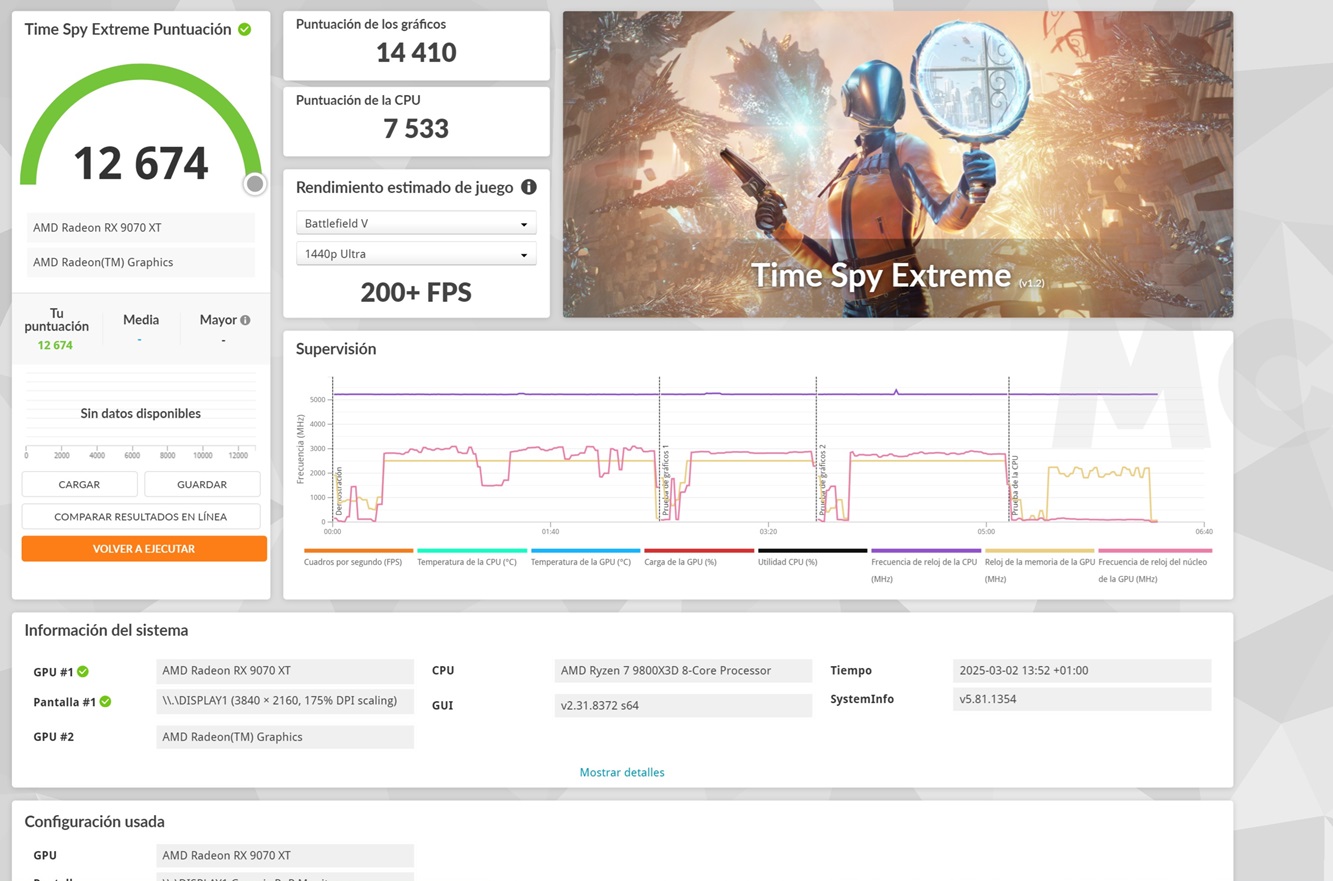Expand system info with Mostrar detalles
Image resolution: width=1333 pixels, height=881 pixels.
pyautogui.click(x=622, y=772)
